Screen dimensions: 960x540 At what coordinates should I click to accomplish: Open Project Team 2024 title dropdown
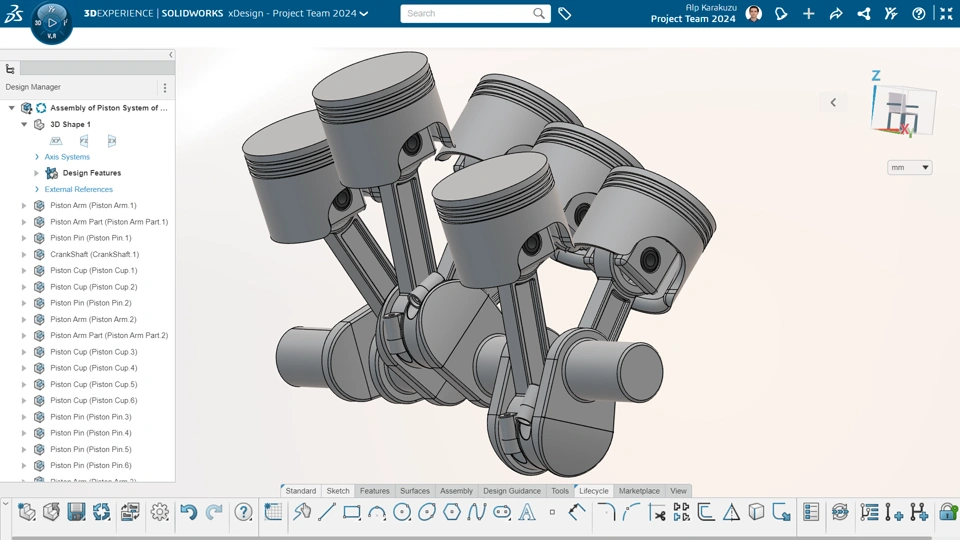pyautogui.click(x=364, y=13)
